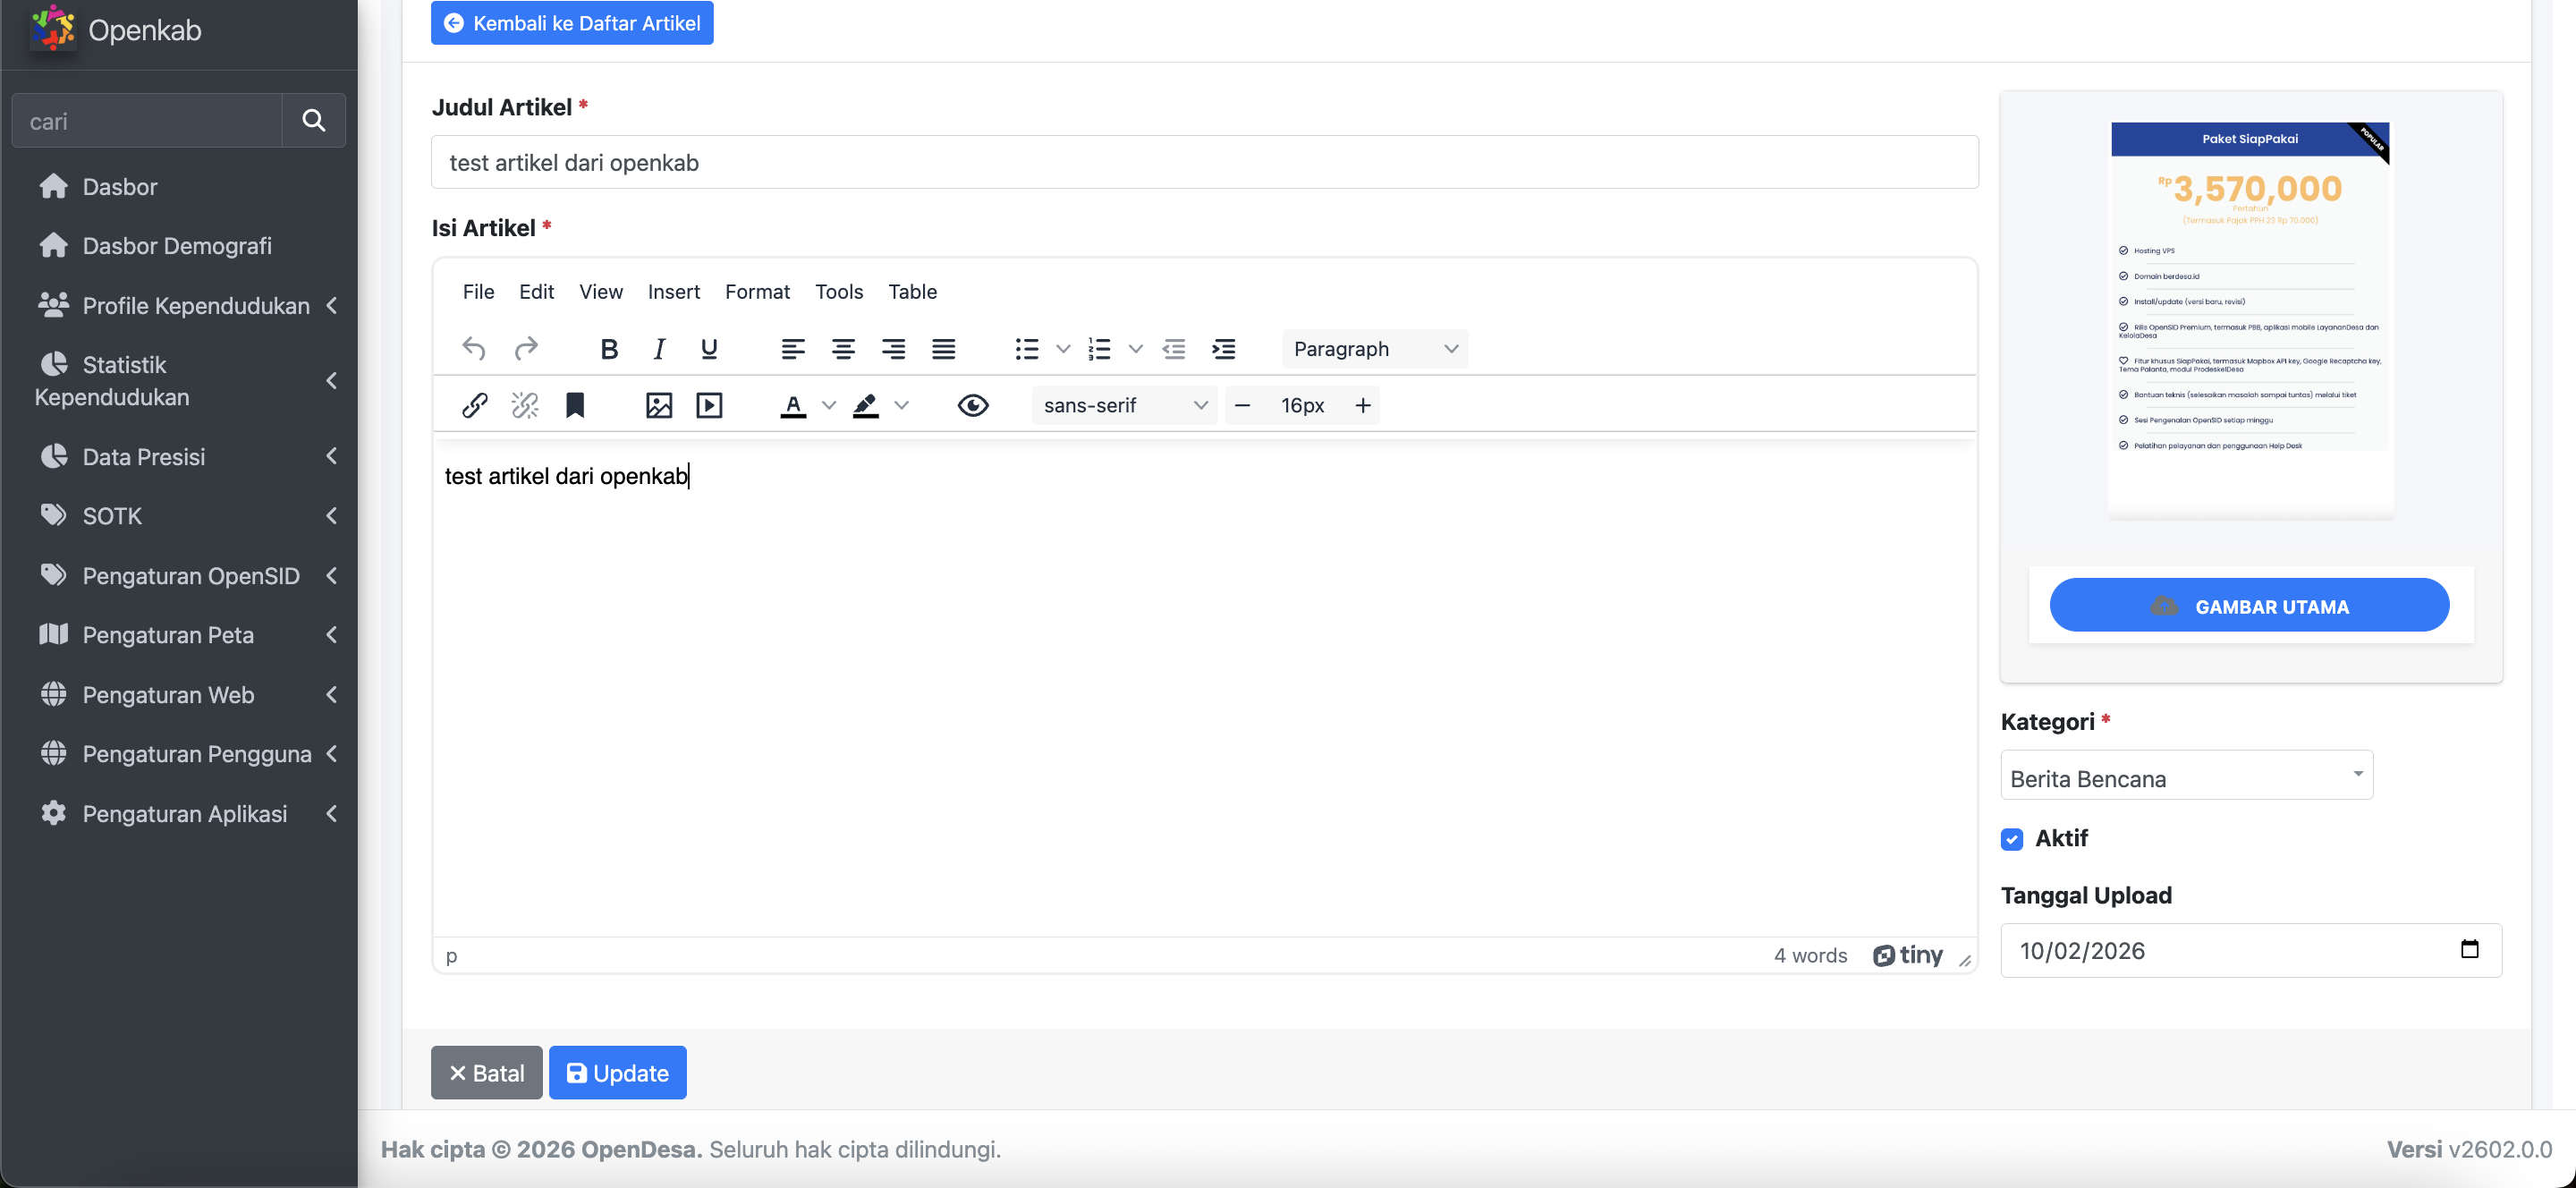
Task: Open the sans-serif font dropdown
Action: 1124,405
